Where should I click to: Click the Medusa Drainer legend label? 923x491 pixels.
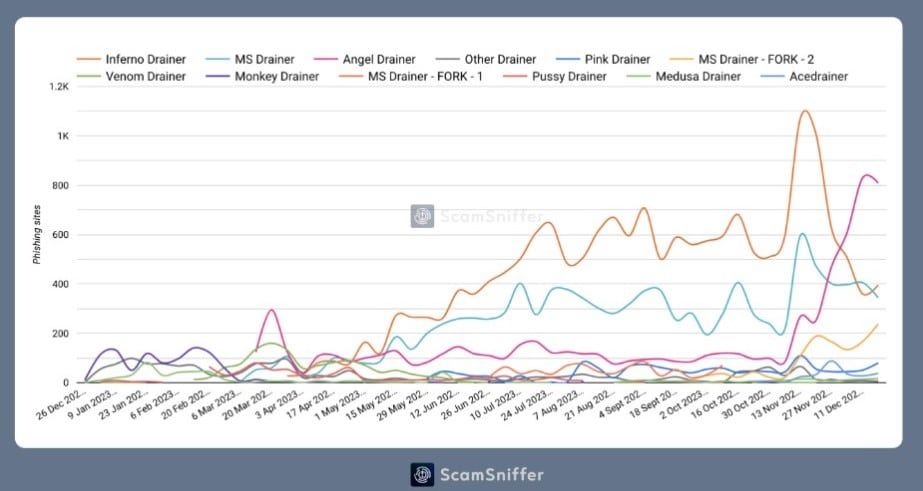pos(698,77)
